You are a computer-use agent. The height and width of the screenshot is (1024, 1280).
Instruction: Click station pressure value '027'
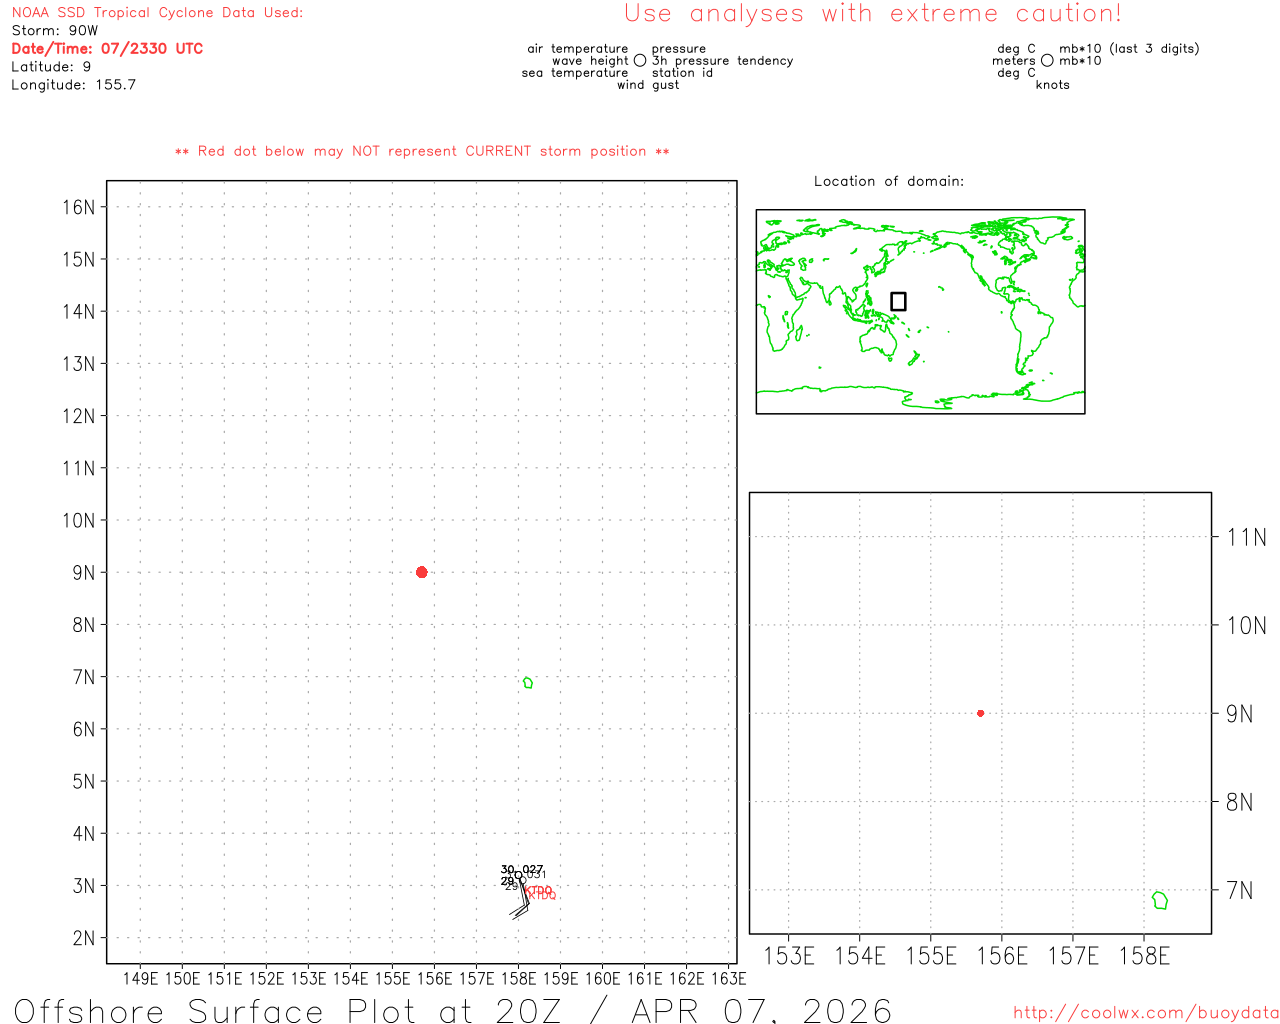coord(534,869)
